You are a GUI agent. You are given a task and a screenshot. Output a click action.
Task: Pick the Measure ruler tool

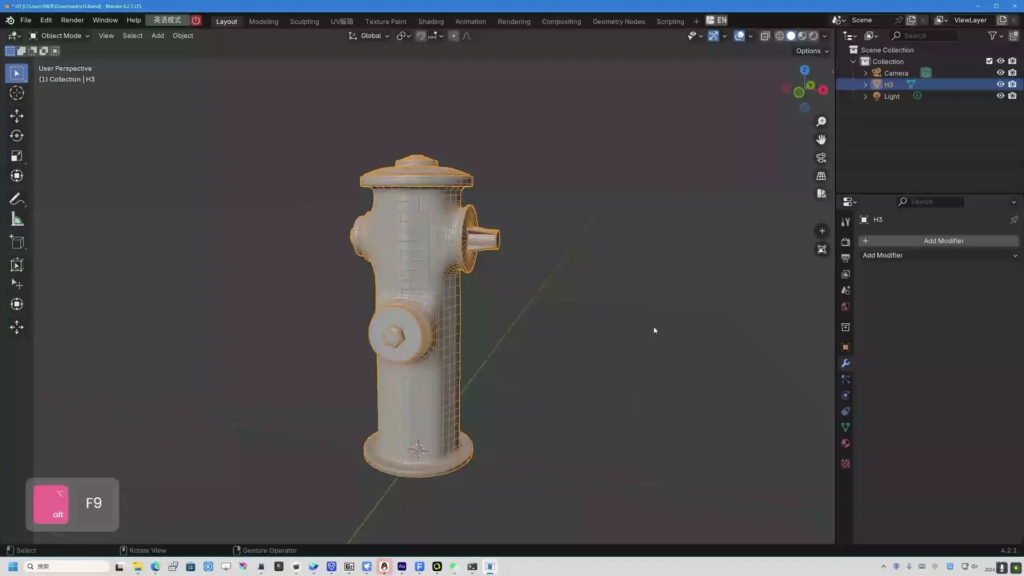17,219
